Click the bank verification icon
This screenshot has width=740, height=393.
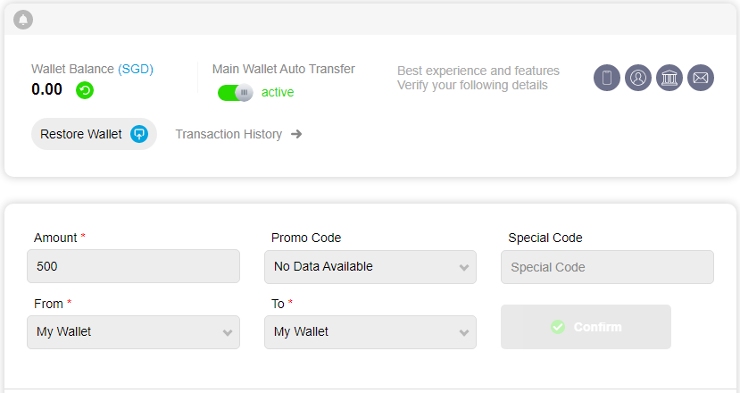(x=669, y=77)
